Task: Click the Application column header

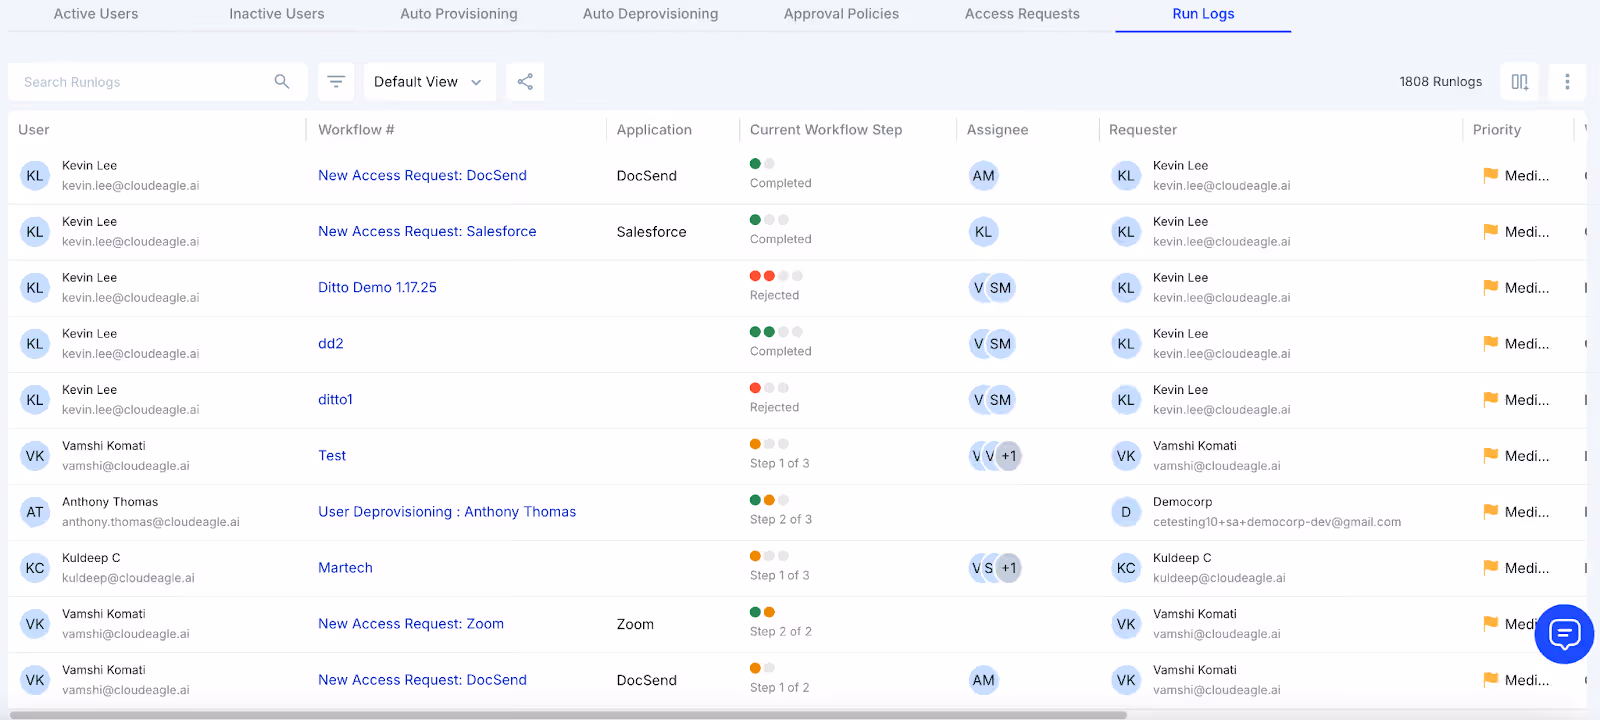Action: coord(654,130)
